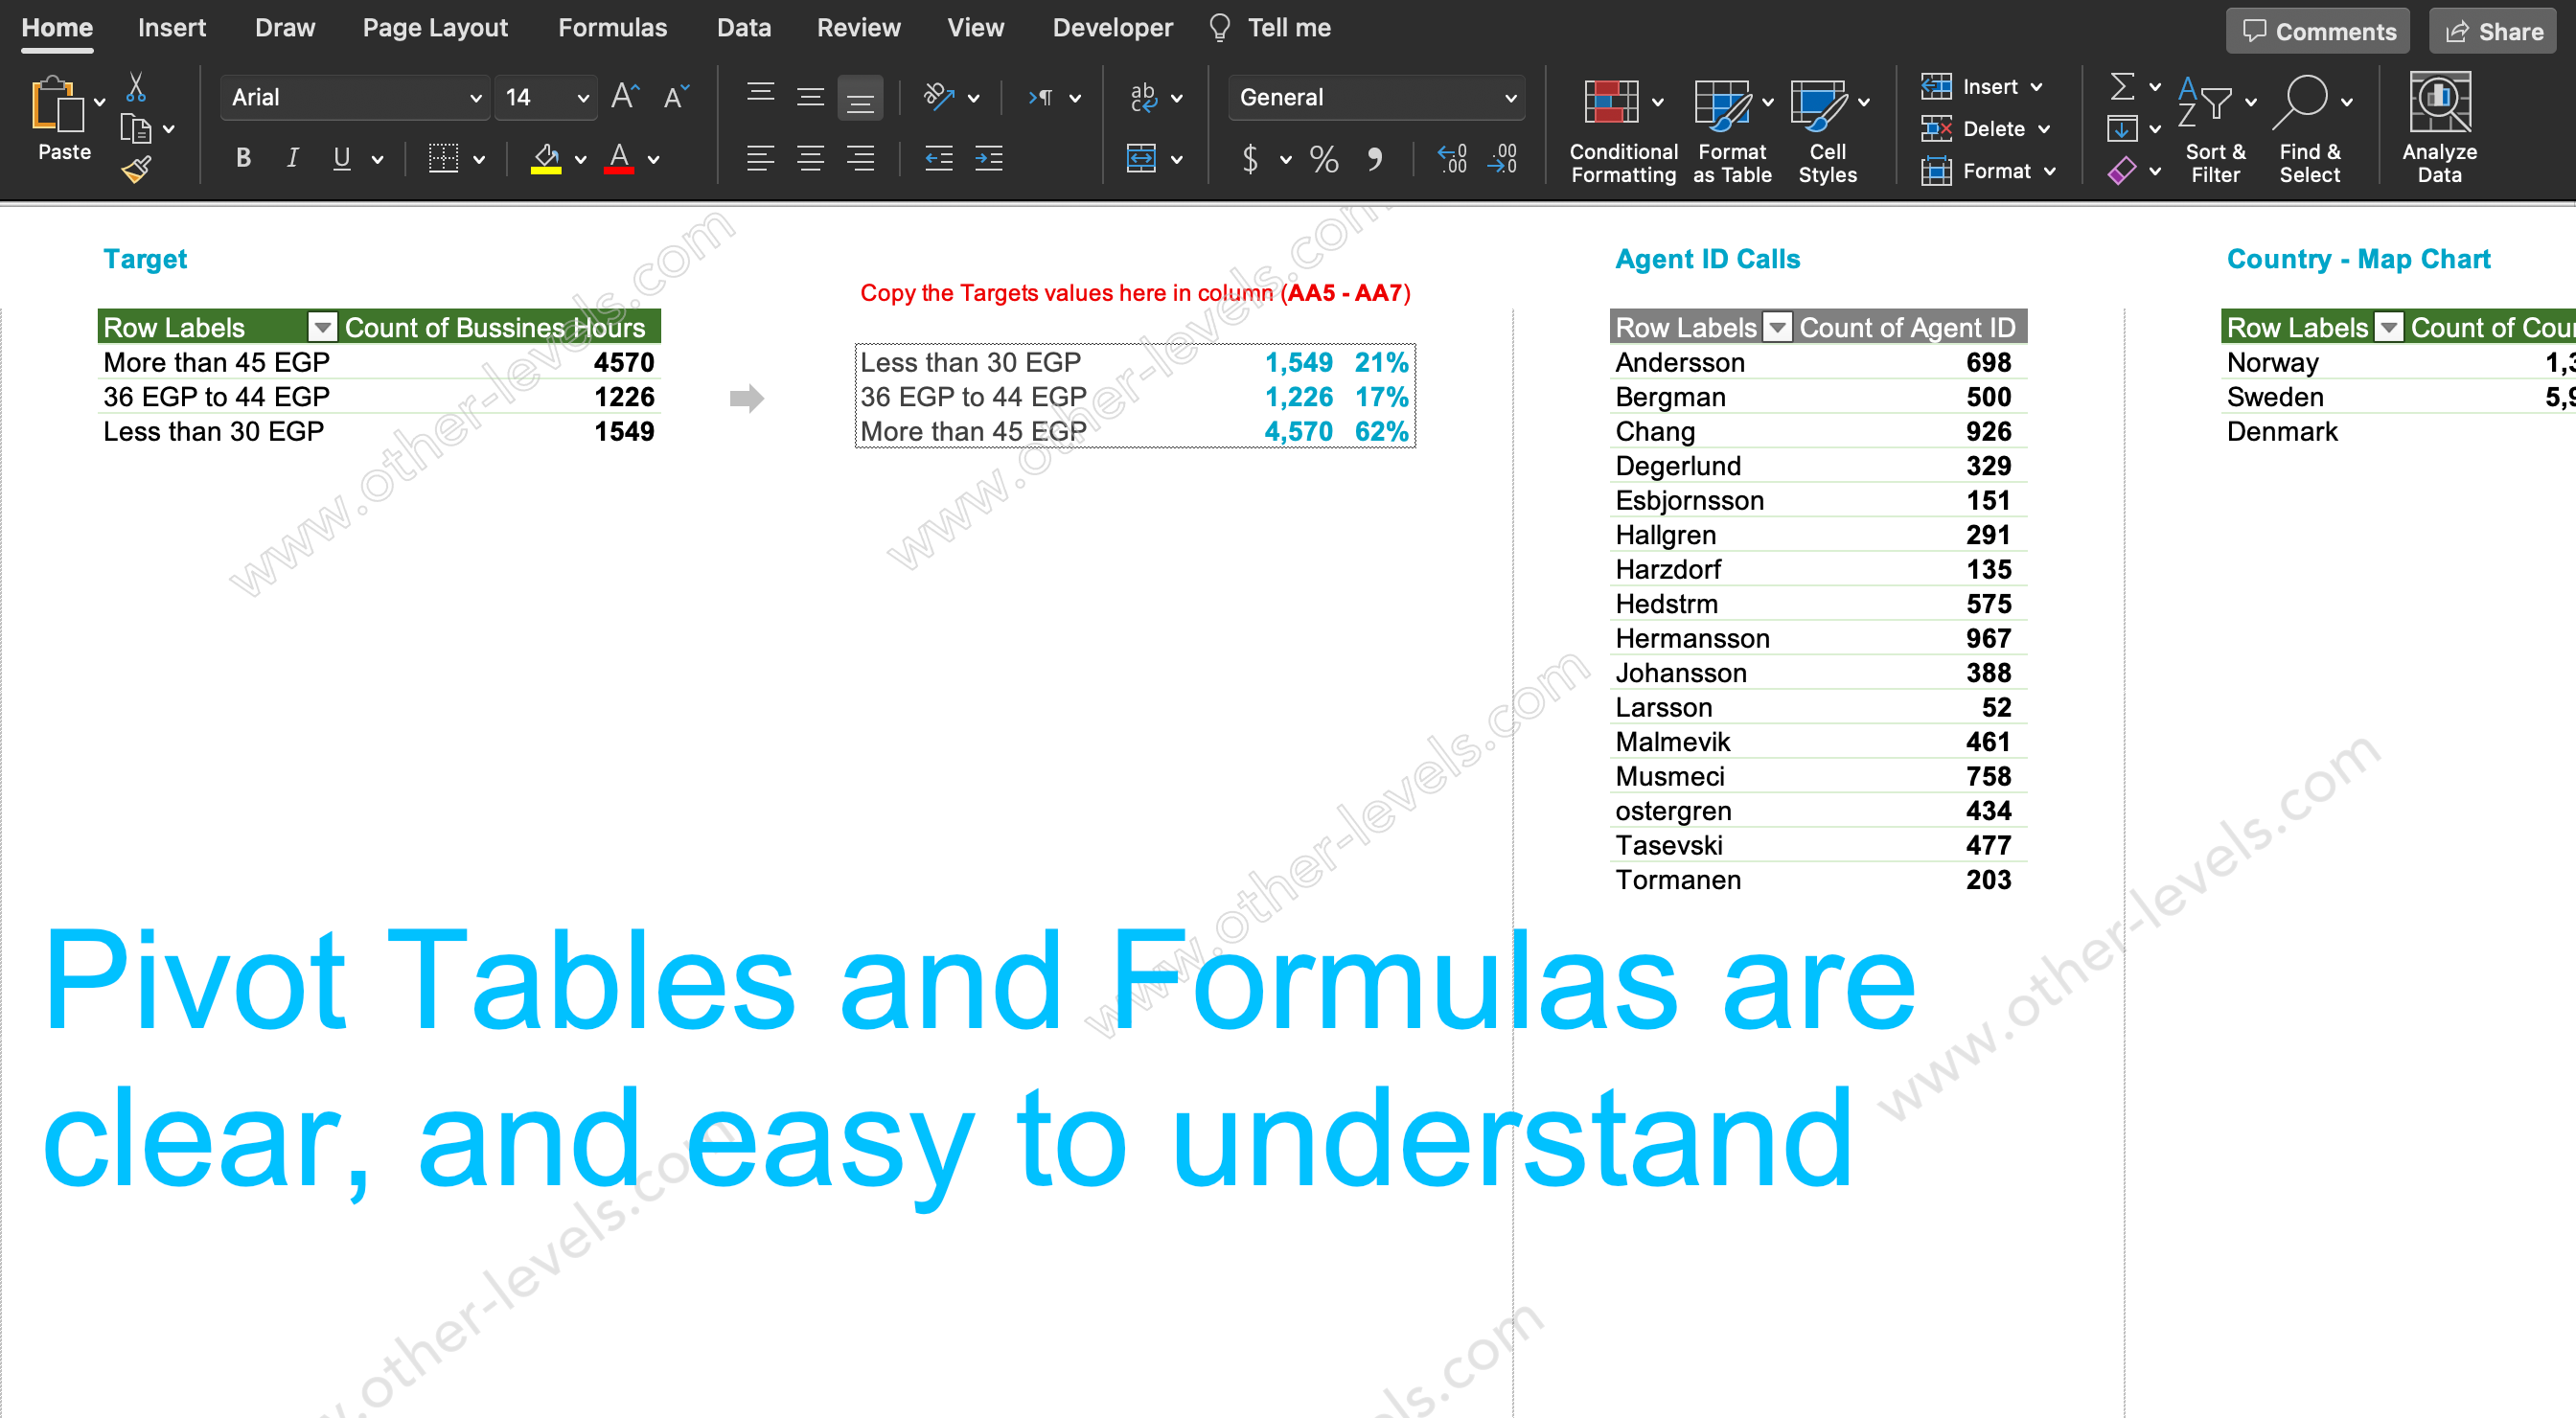Open the Review tab
Viewport: 2576px width, 1418px height.
(x=858, y=28)
